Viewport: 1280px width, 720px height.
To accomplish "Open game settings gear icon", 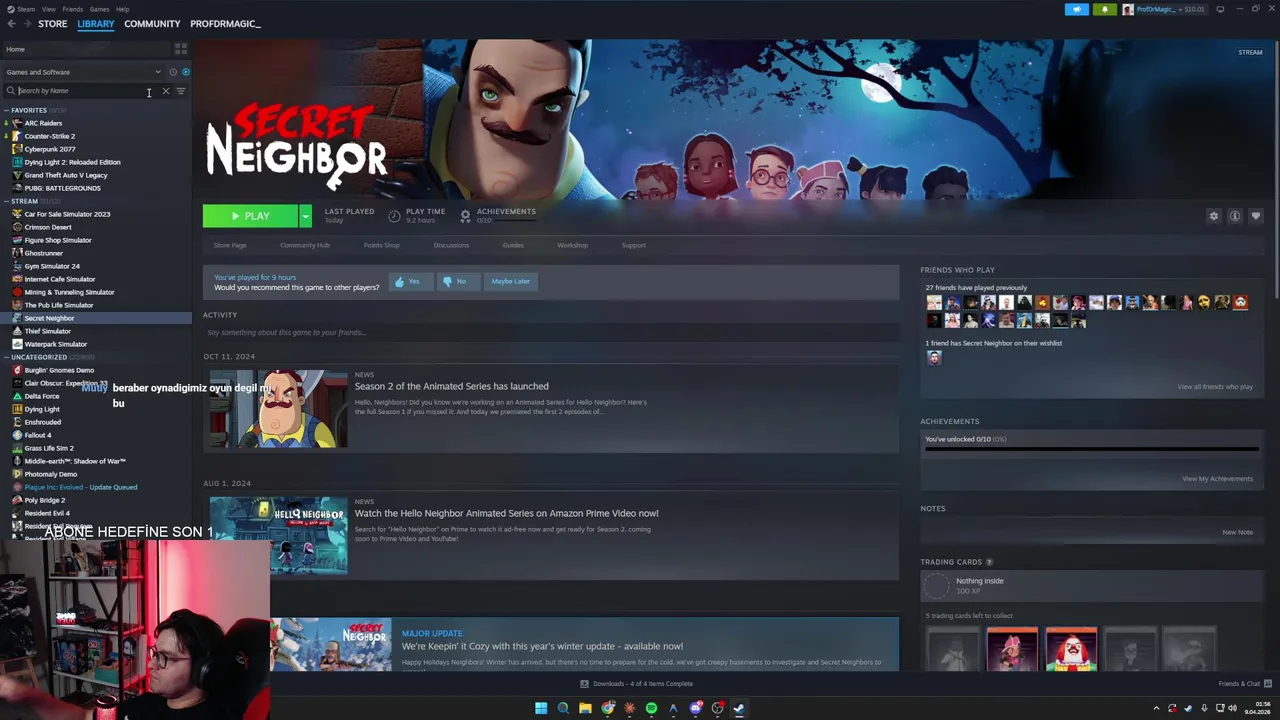I will pyautogui.click(x=1214, y=216).
